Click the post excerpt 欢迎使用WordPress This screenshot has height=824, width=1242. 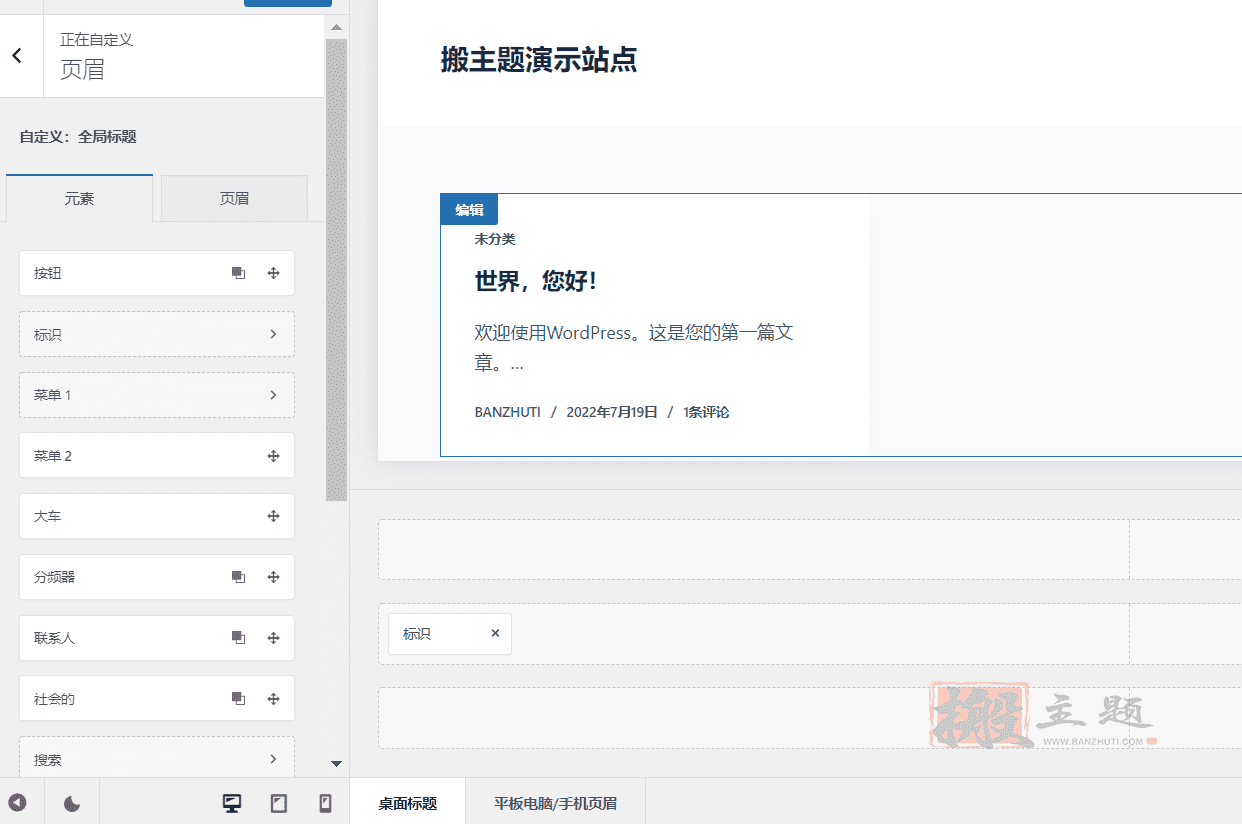click(634, 348)
